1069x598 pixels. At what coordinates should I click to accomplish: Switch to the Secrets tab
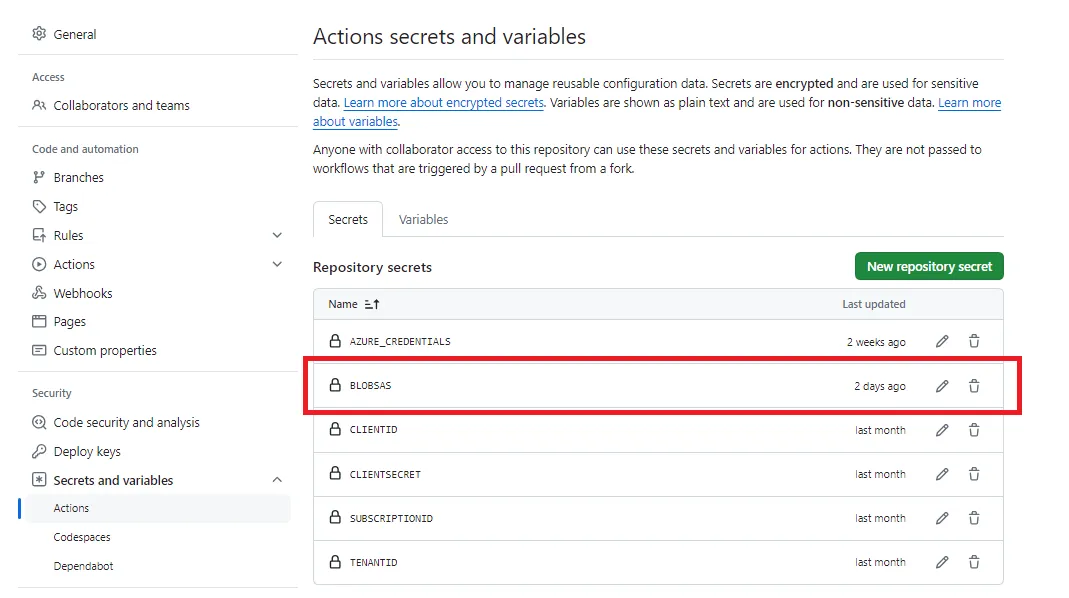point(348,220)
